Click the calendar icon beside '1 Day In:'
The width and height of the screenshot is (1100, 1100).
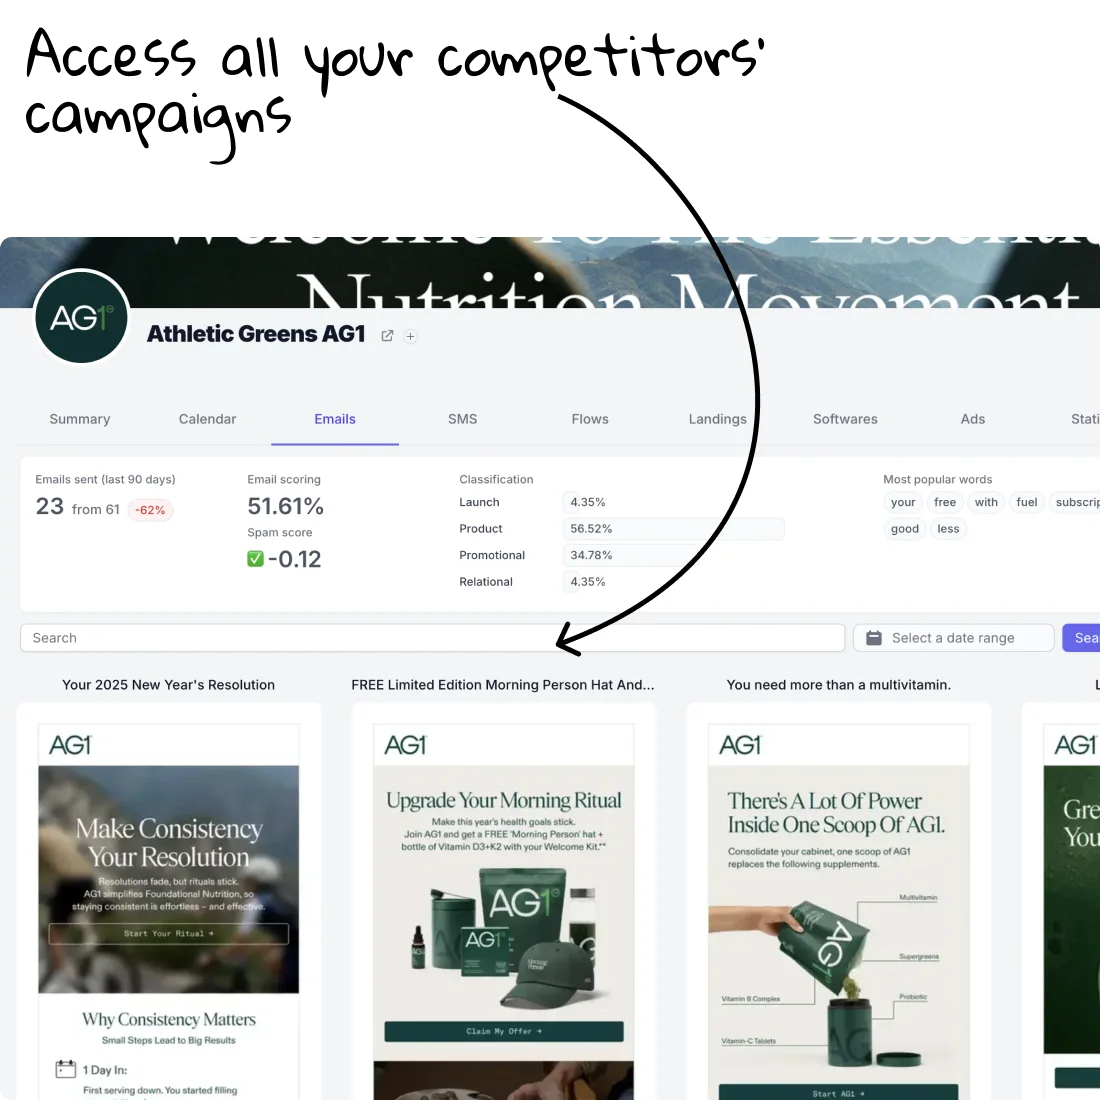[65, 1069]
